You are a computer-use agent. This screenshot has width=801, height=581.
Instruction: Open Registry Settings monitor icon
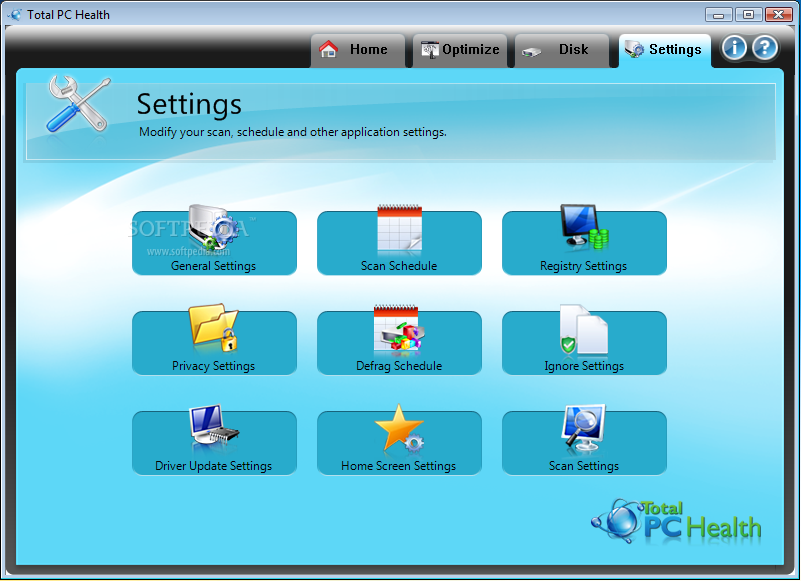click(584, 227)
